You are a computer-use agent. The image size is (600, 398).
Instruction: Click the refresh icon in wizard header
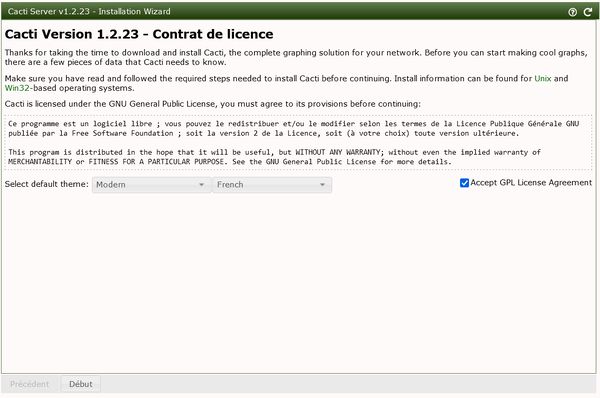(587, 12)
